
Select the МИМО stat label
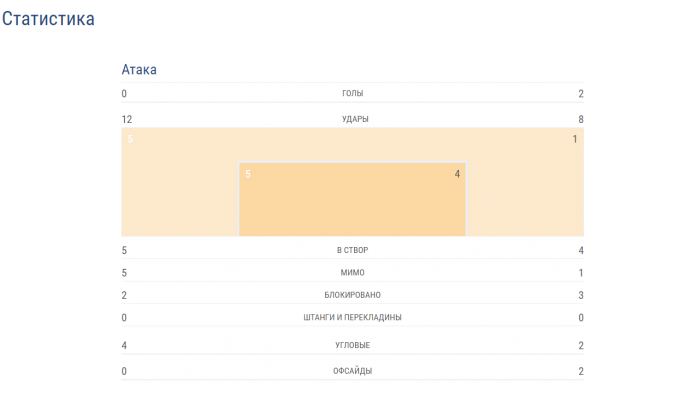(352, 272)
